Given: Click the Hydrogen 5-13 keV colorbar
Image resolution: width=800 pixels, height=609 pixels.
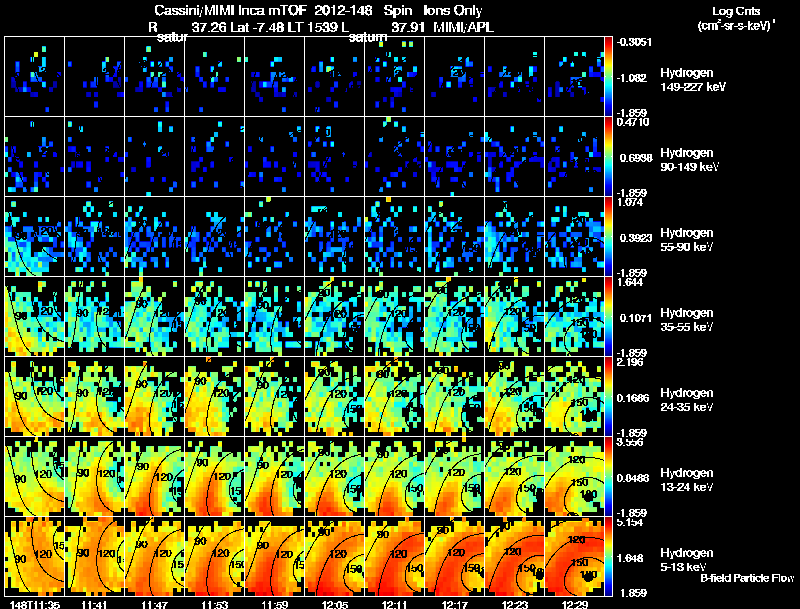Looking at the screenshot, I should tap(608, 557).
